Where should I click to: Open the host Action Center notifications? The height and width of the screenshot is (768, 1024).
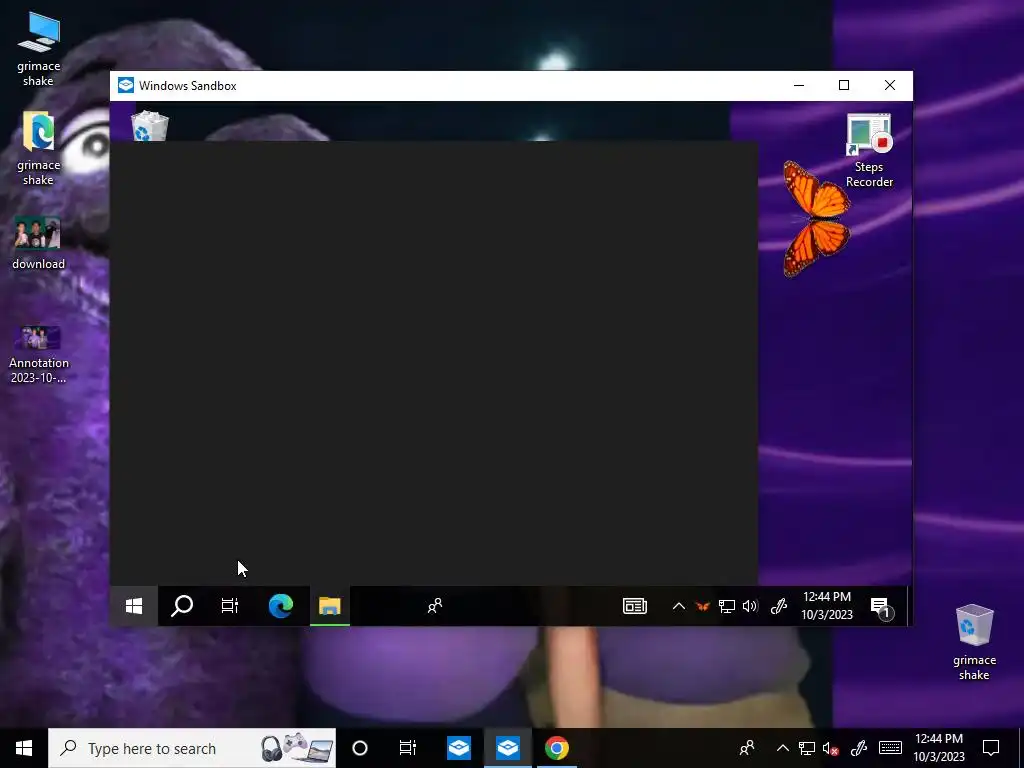pyautogui.click(x=991, y=748)
